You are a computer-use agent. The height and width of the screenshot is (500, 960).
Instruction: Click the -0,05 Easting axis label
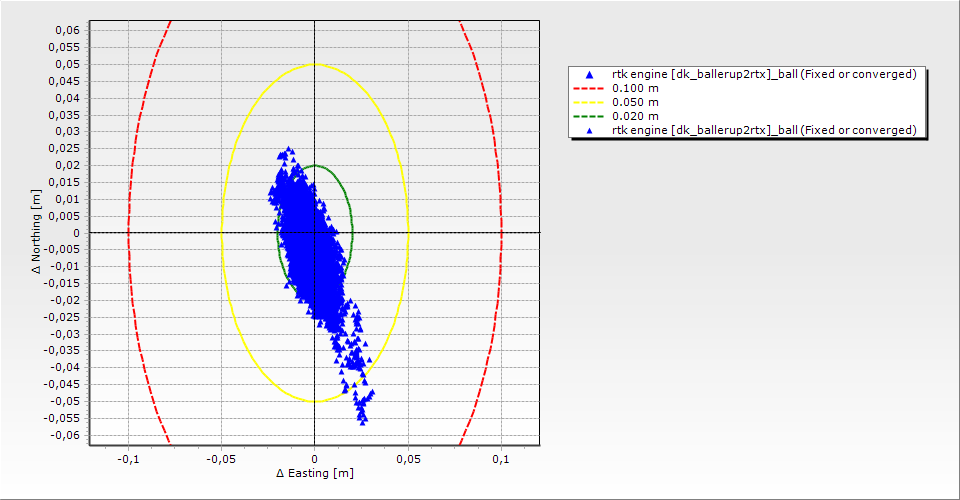(221, 460)
